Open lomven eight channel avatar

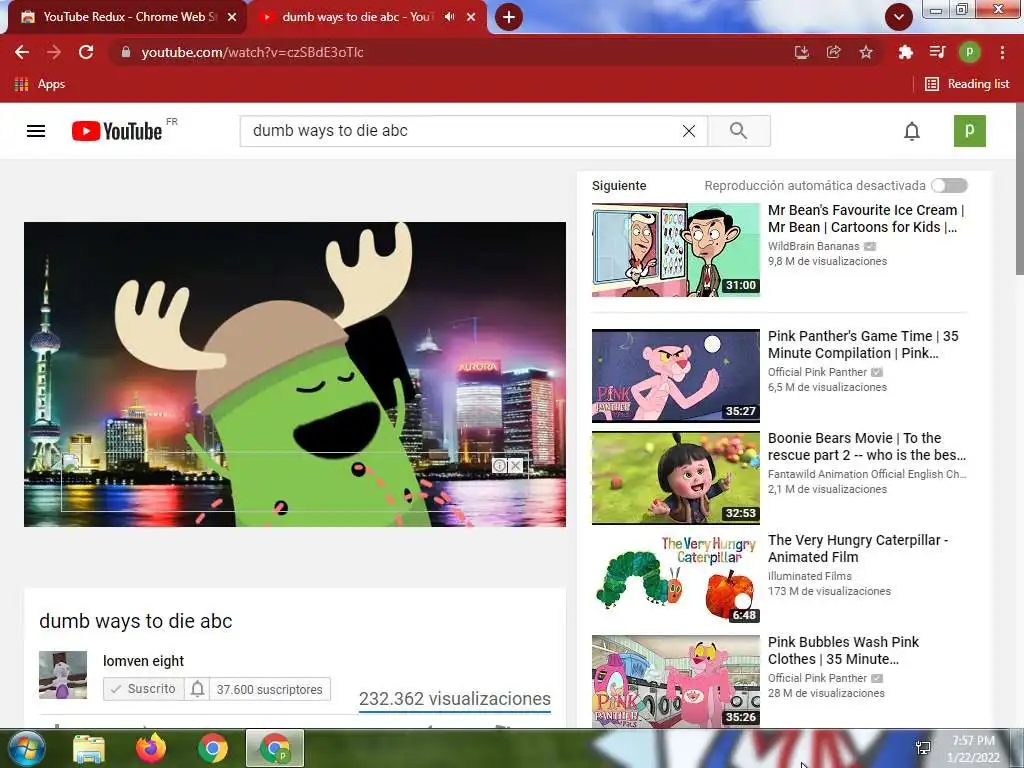63,675
